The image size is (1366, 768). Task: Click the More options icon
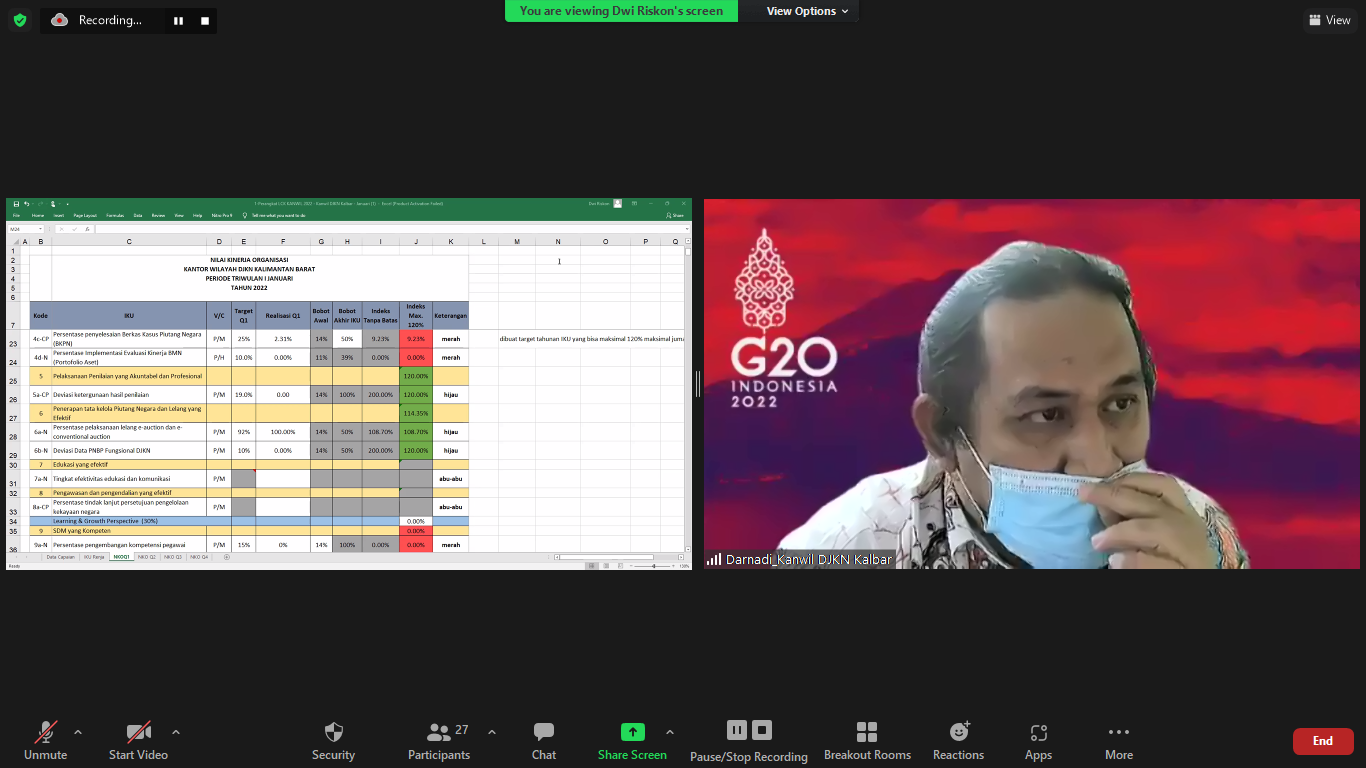(1119, 732)
